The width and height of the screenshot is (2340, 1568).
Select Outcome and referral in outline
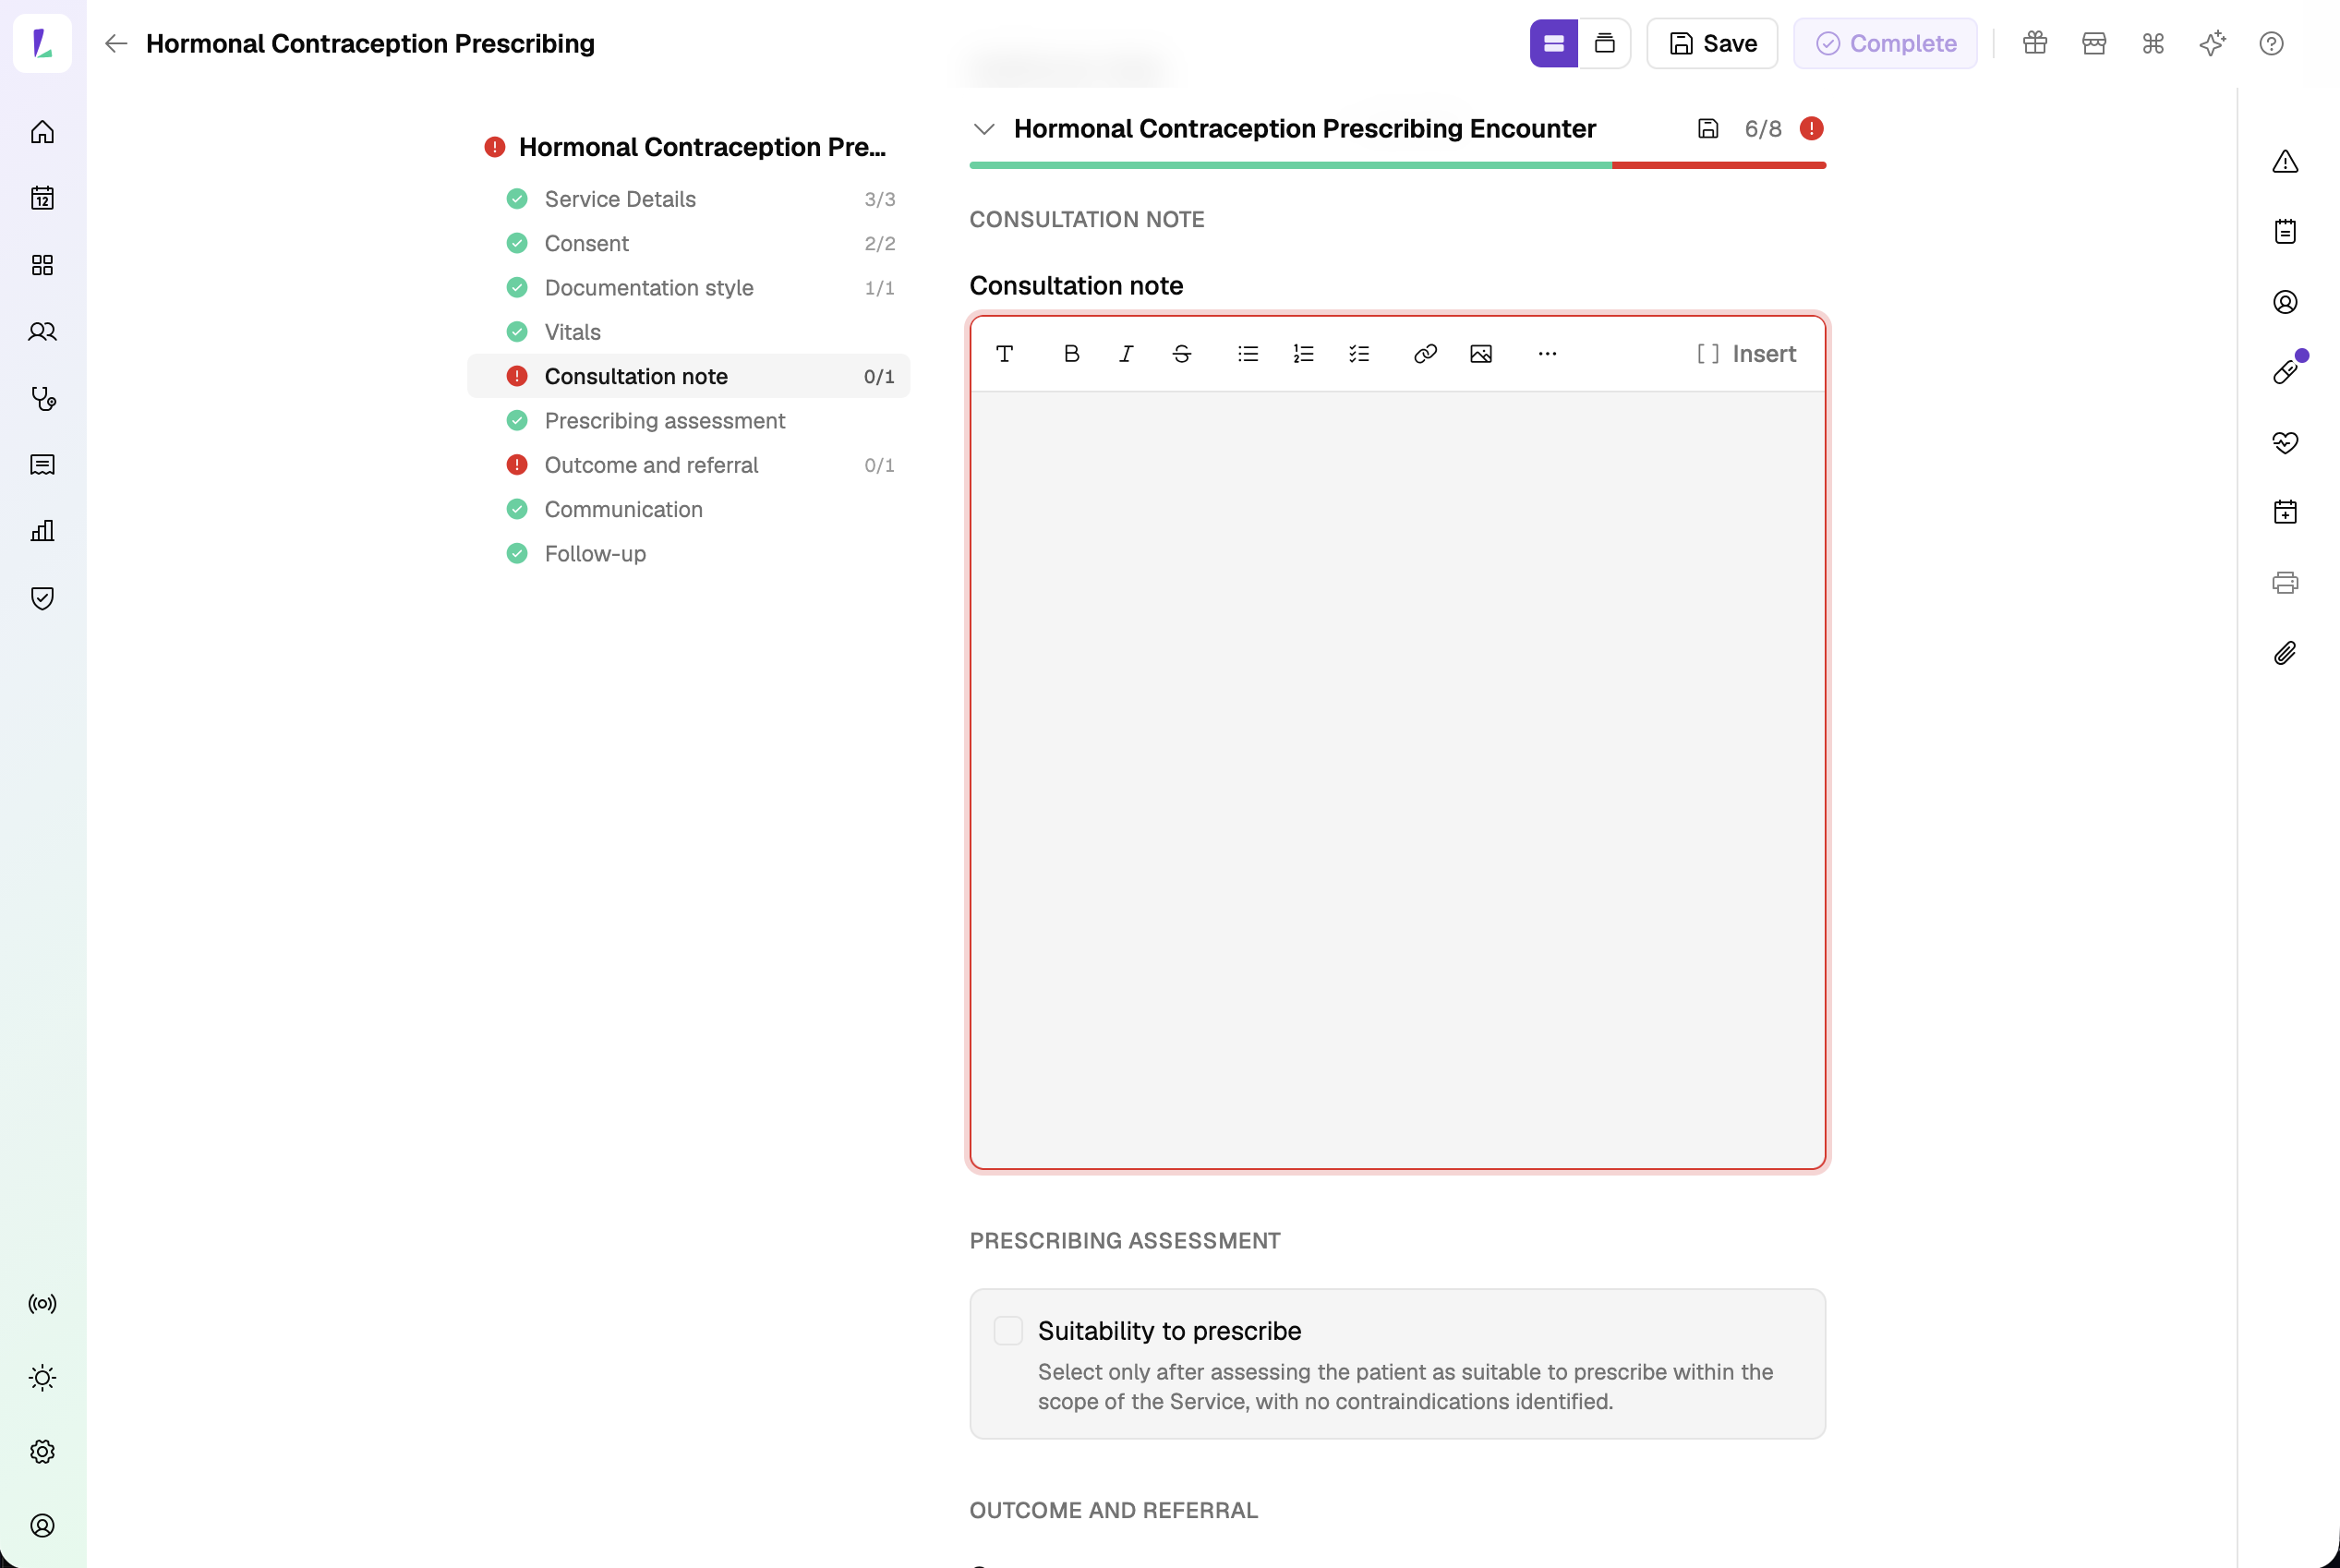[x=689, y=465]
